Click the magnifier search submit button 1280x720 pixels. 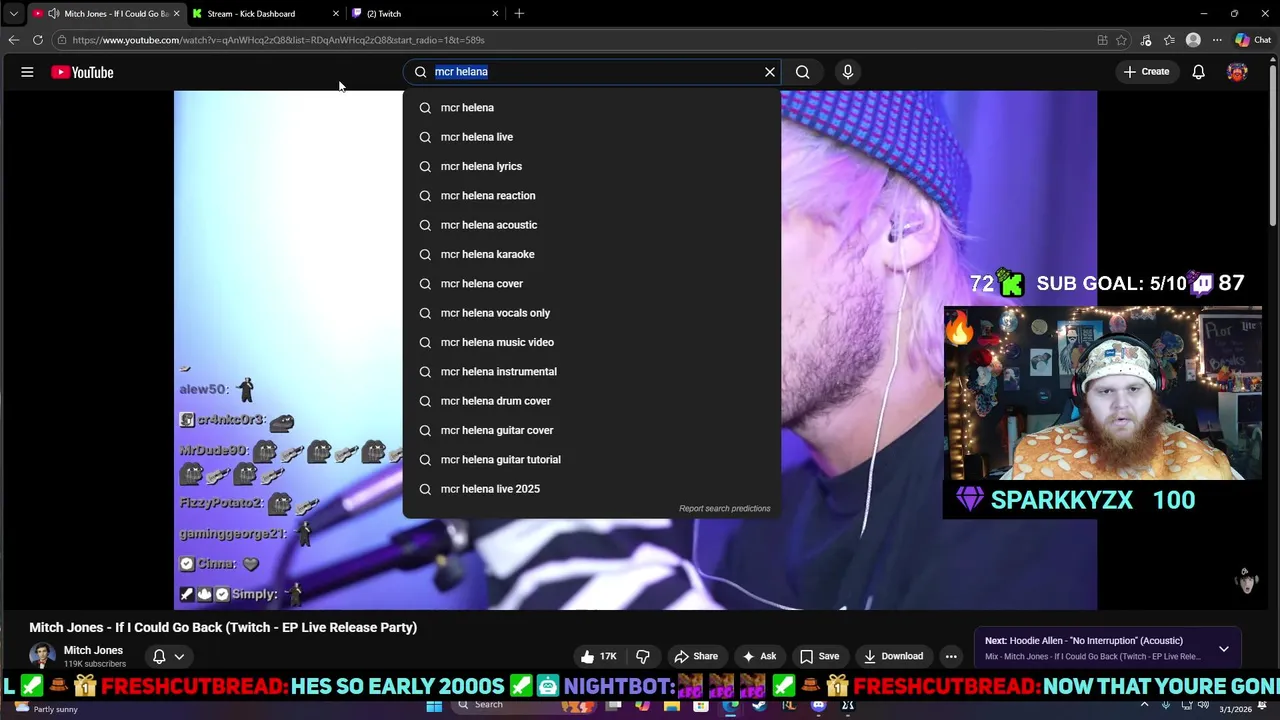pyautogui.click(x=802, y=72)
